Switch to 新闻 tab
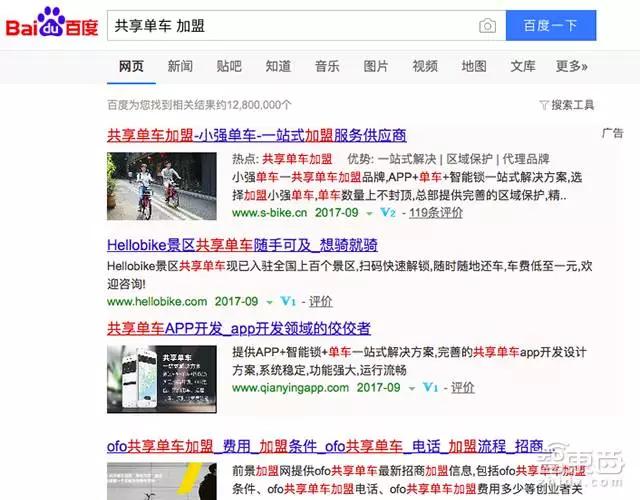The width and height of the screenshot is (640, 500). (180, 66)
